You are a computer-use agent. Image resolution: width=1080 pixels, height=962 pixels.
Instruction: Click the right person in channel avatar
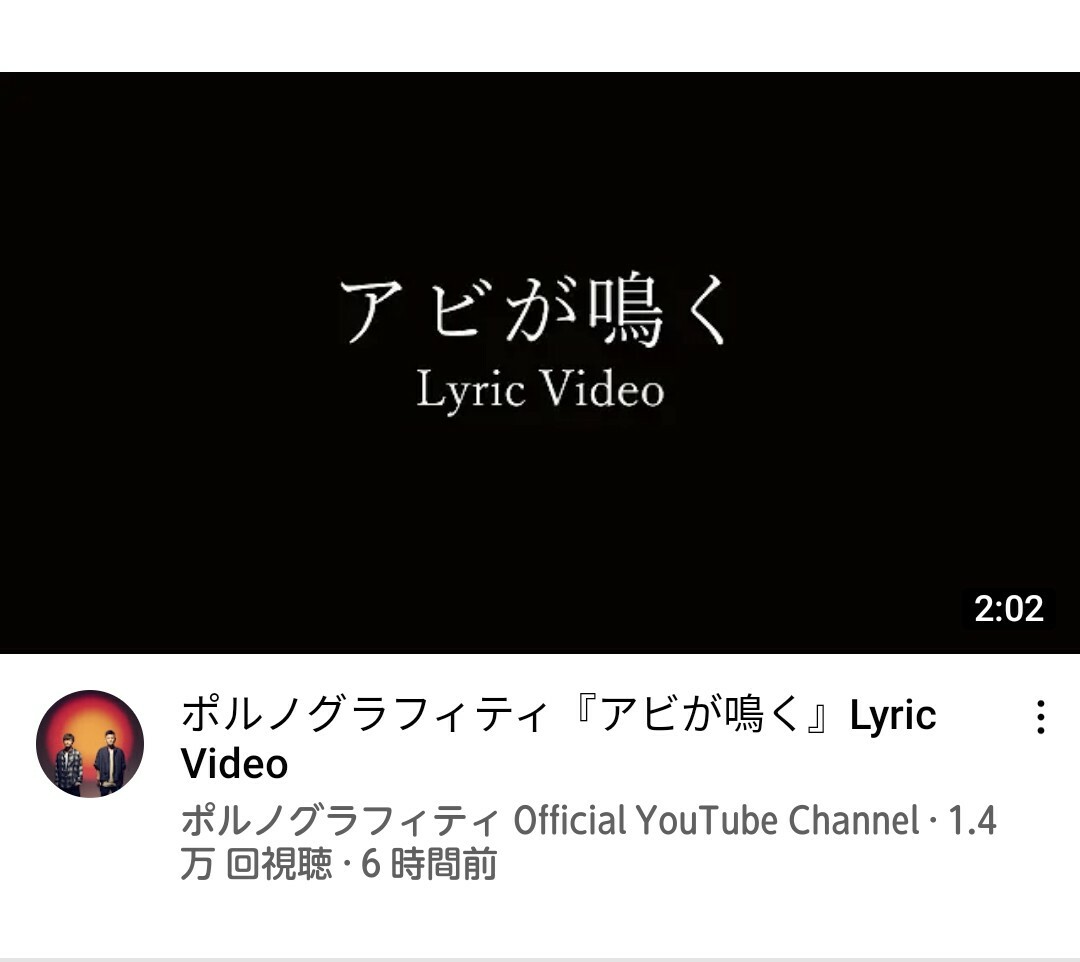click(x=109, y=760)
